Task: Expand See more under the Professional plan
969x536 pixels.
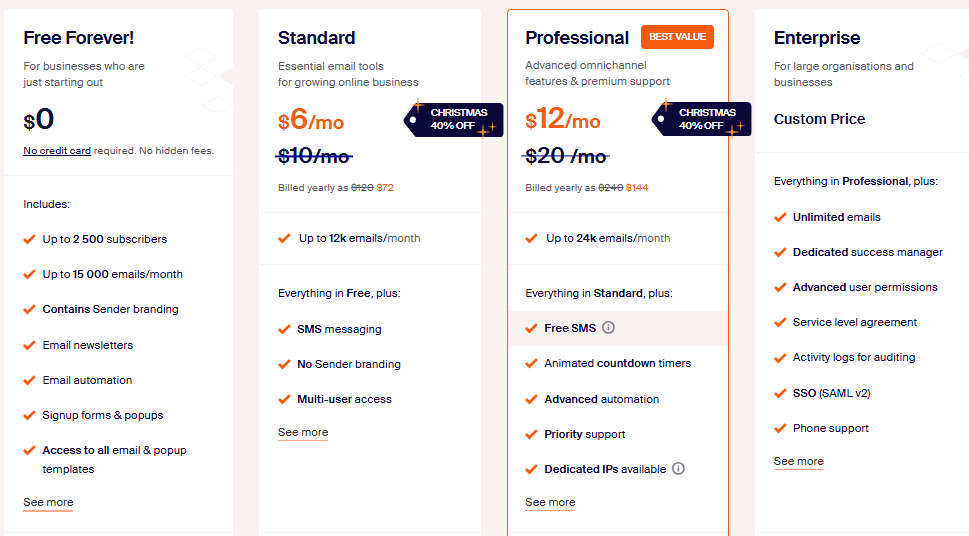Action: click(x=550, y=502)
